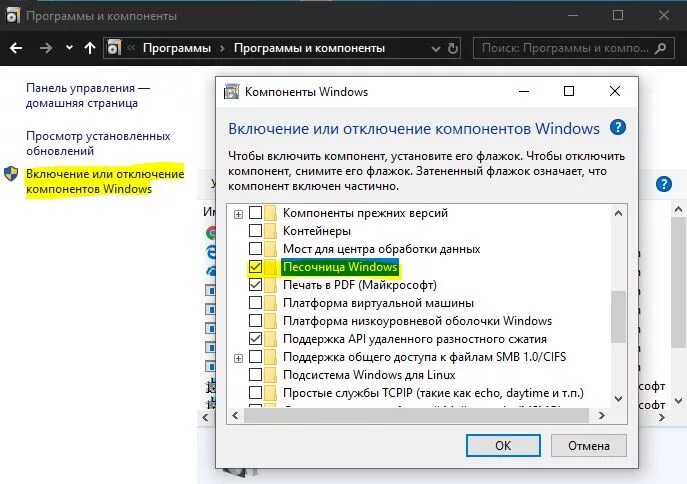Click help icon in Программы и компоненты window
This screenshot has width=687, height=484.
click(x=664, y=184)
